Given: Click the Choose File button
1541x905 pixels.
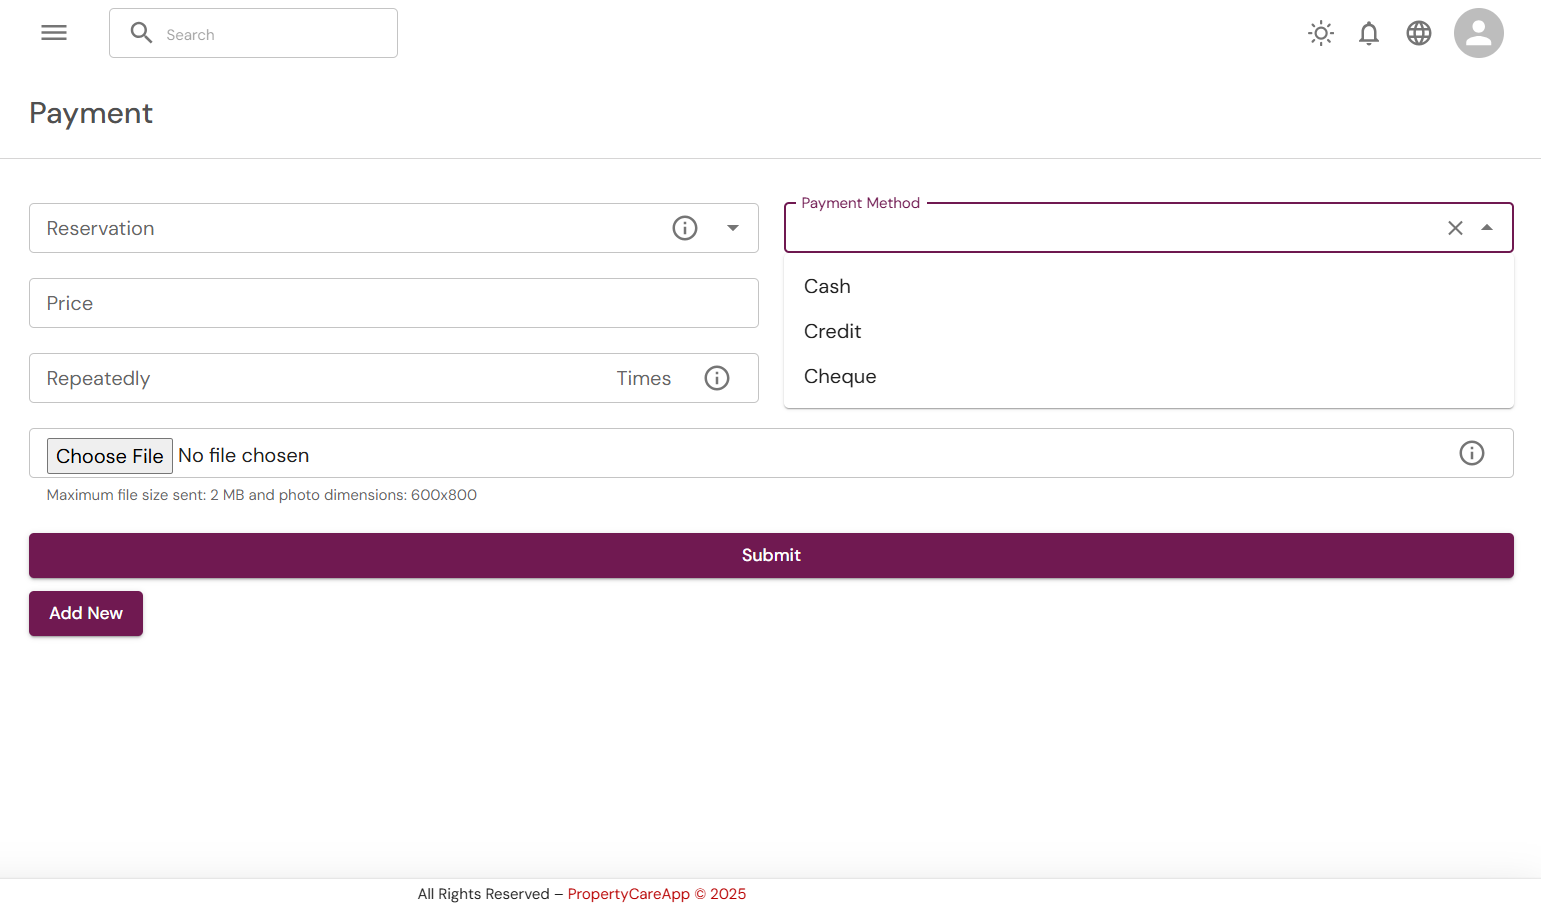Looking at the screenshot, I should tap(110, 456).
